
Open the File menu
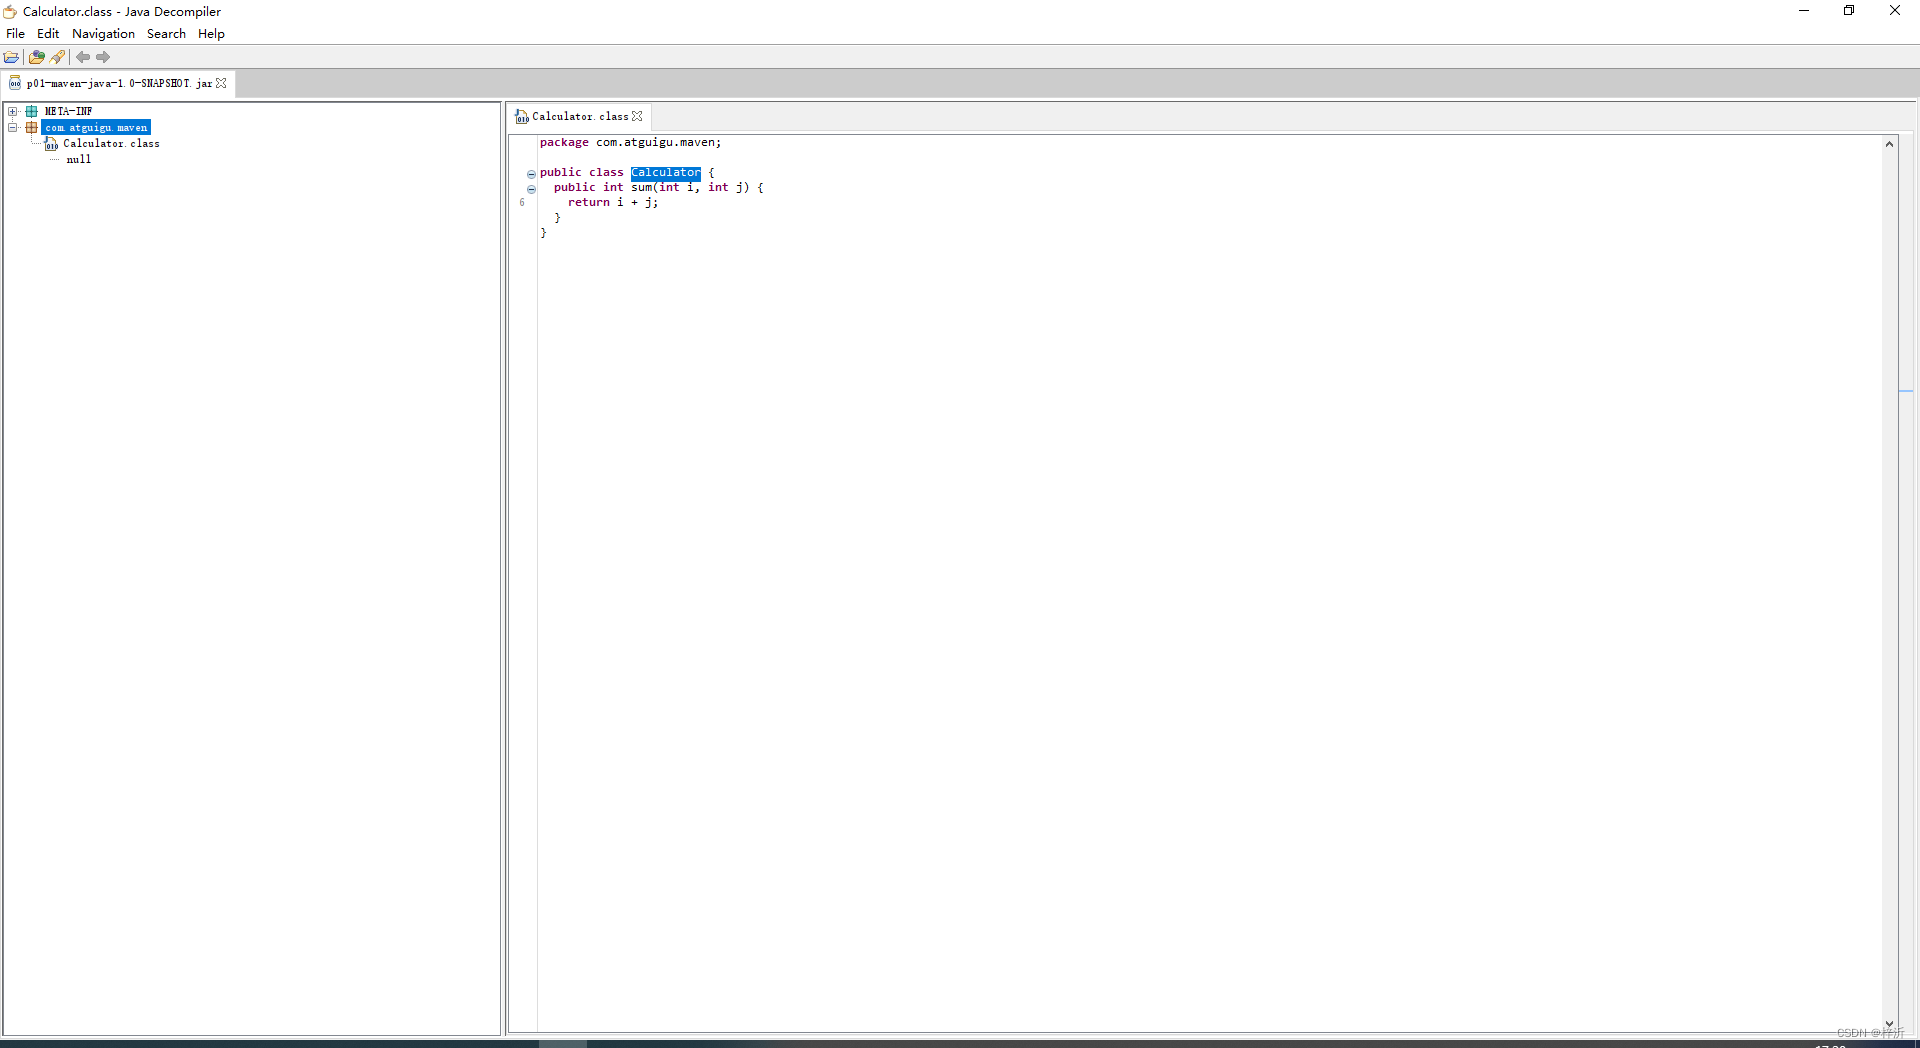tap(15, 33)
